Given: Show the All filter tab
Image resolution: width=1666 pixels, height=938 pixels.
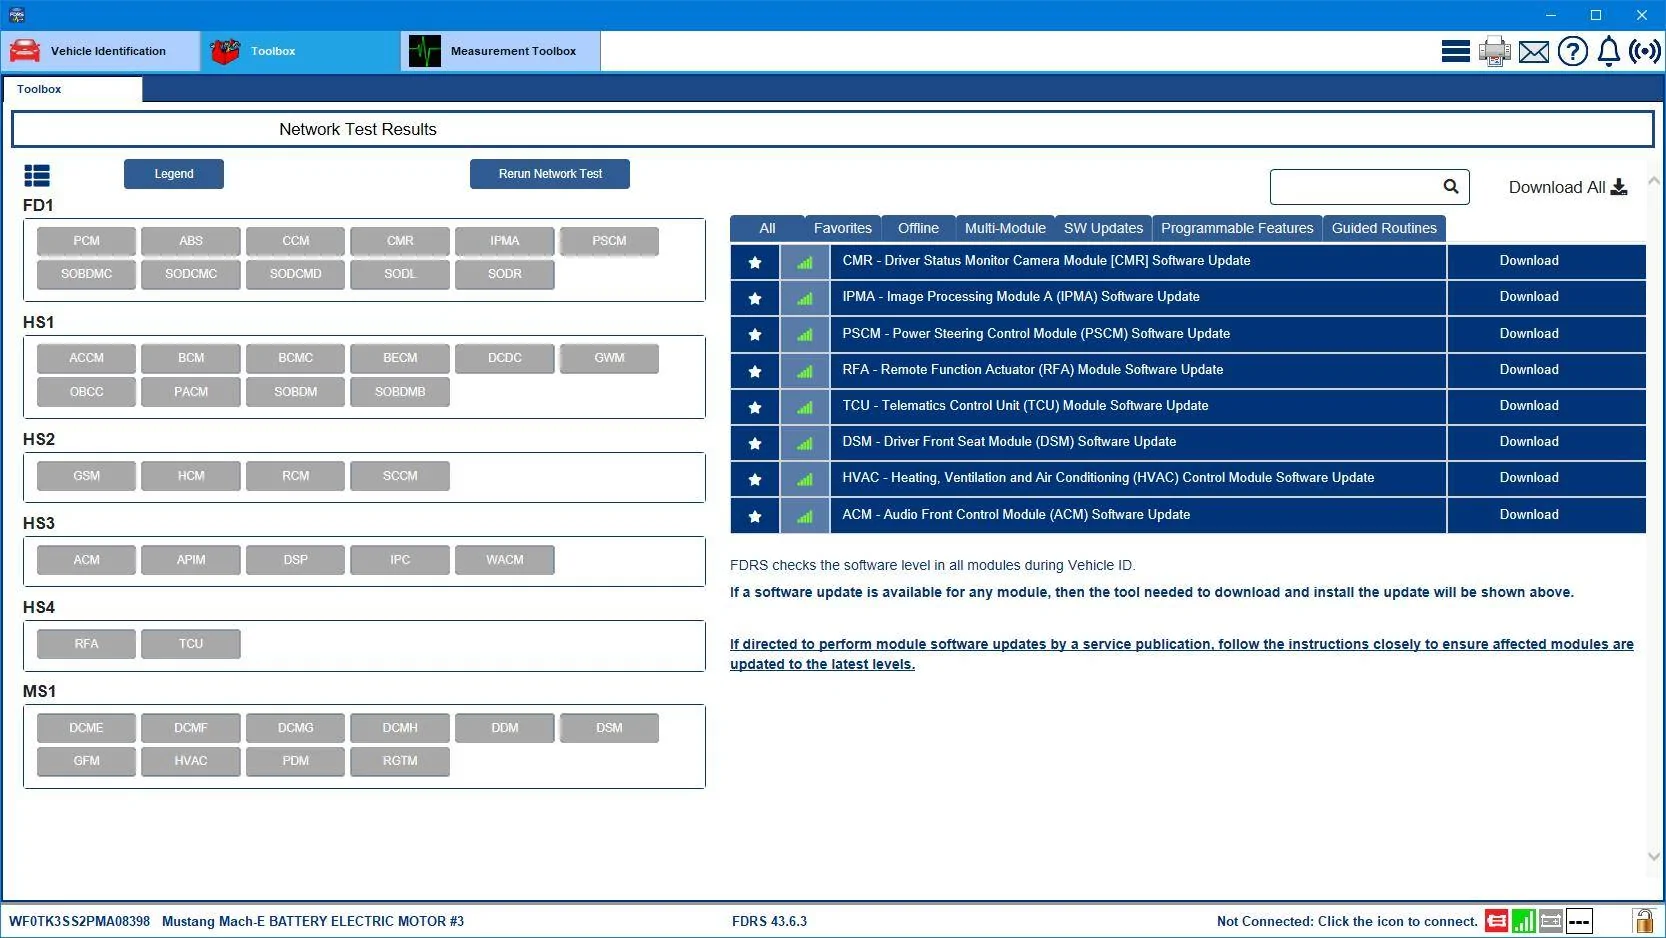Looking at the screenshot, I should click(x=767, y=228).
